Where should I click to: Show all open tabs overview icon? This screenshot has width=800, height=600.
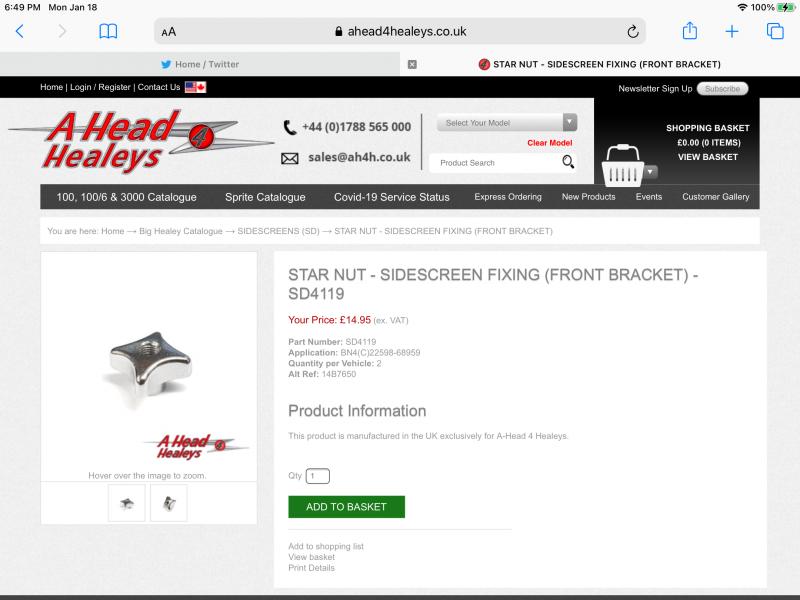775,31
